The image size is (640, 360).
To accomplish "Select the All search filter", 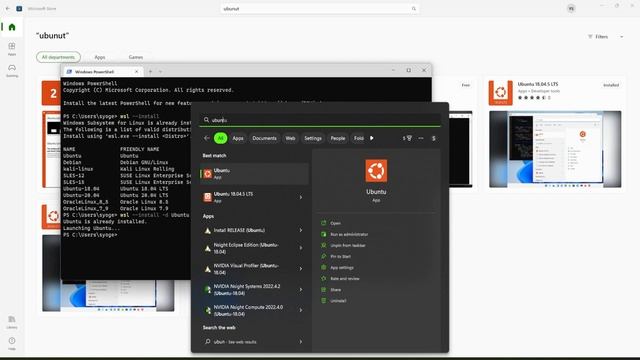I will [220, 138].
